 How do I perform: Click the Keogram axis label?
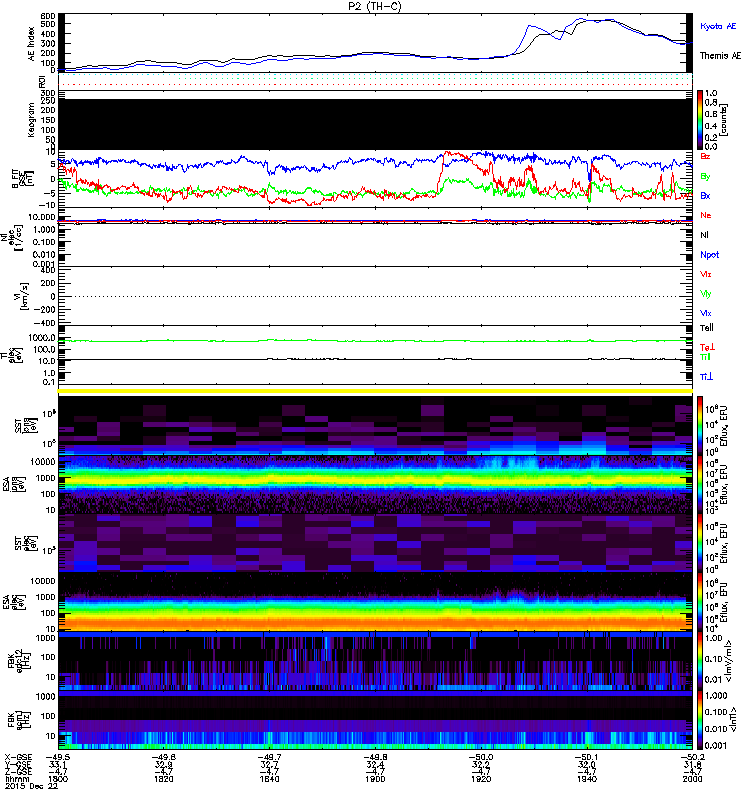pyautogui.click(x=32, y=120)
